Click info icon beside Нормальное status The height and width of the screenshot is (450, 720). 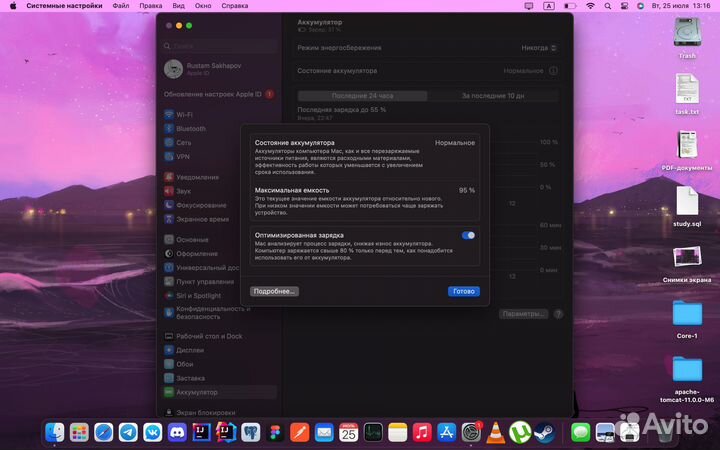553,71
